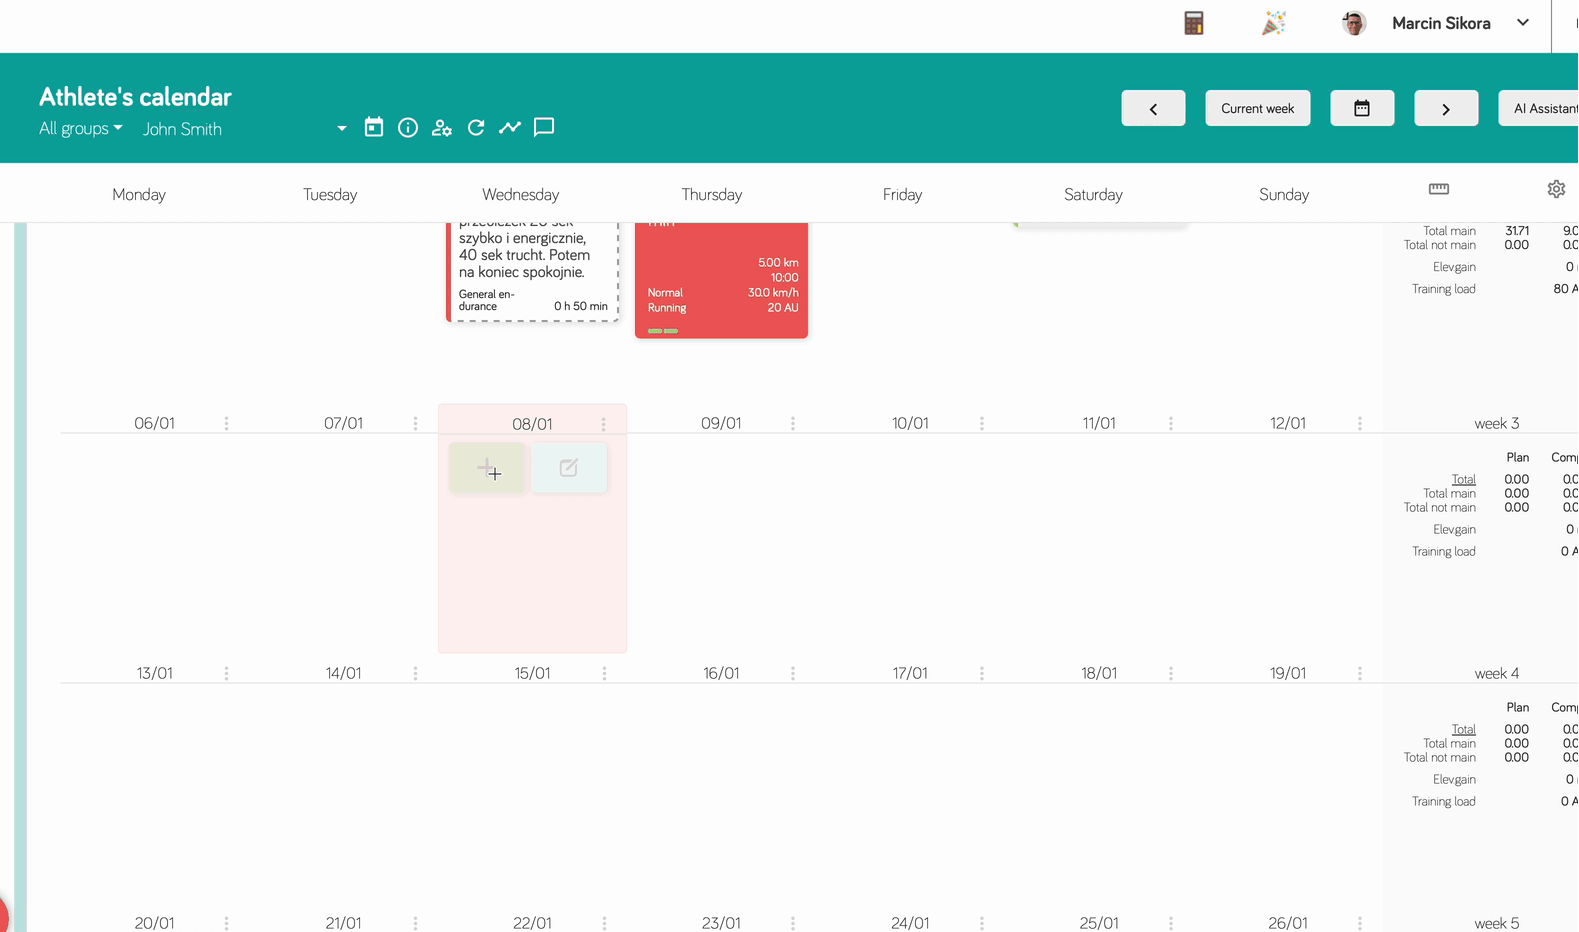
Task: Open the calendar icon beside athlete name
Action: point(374,127)
